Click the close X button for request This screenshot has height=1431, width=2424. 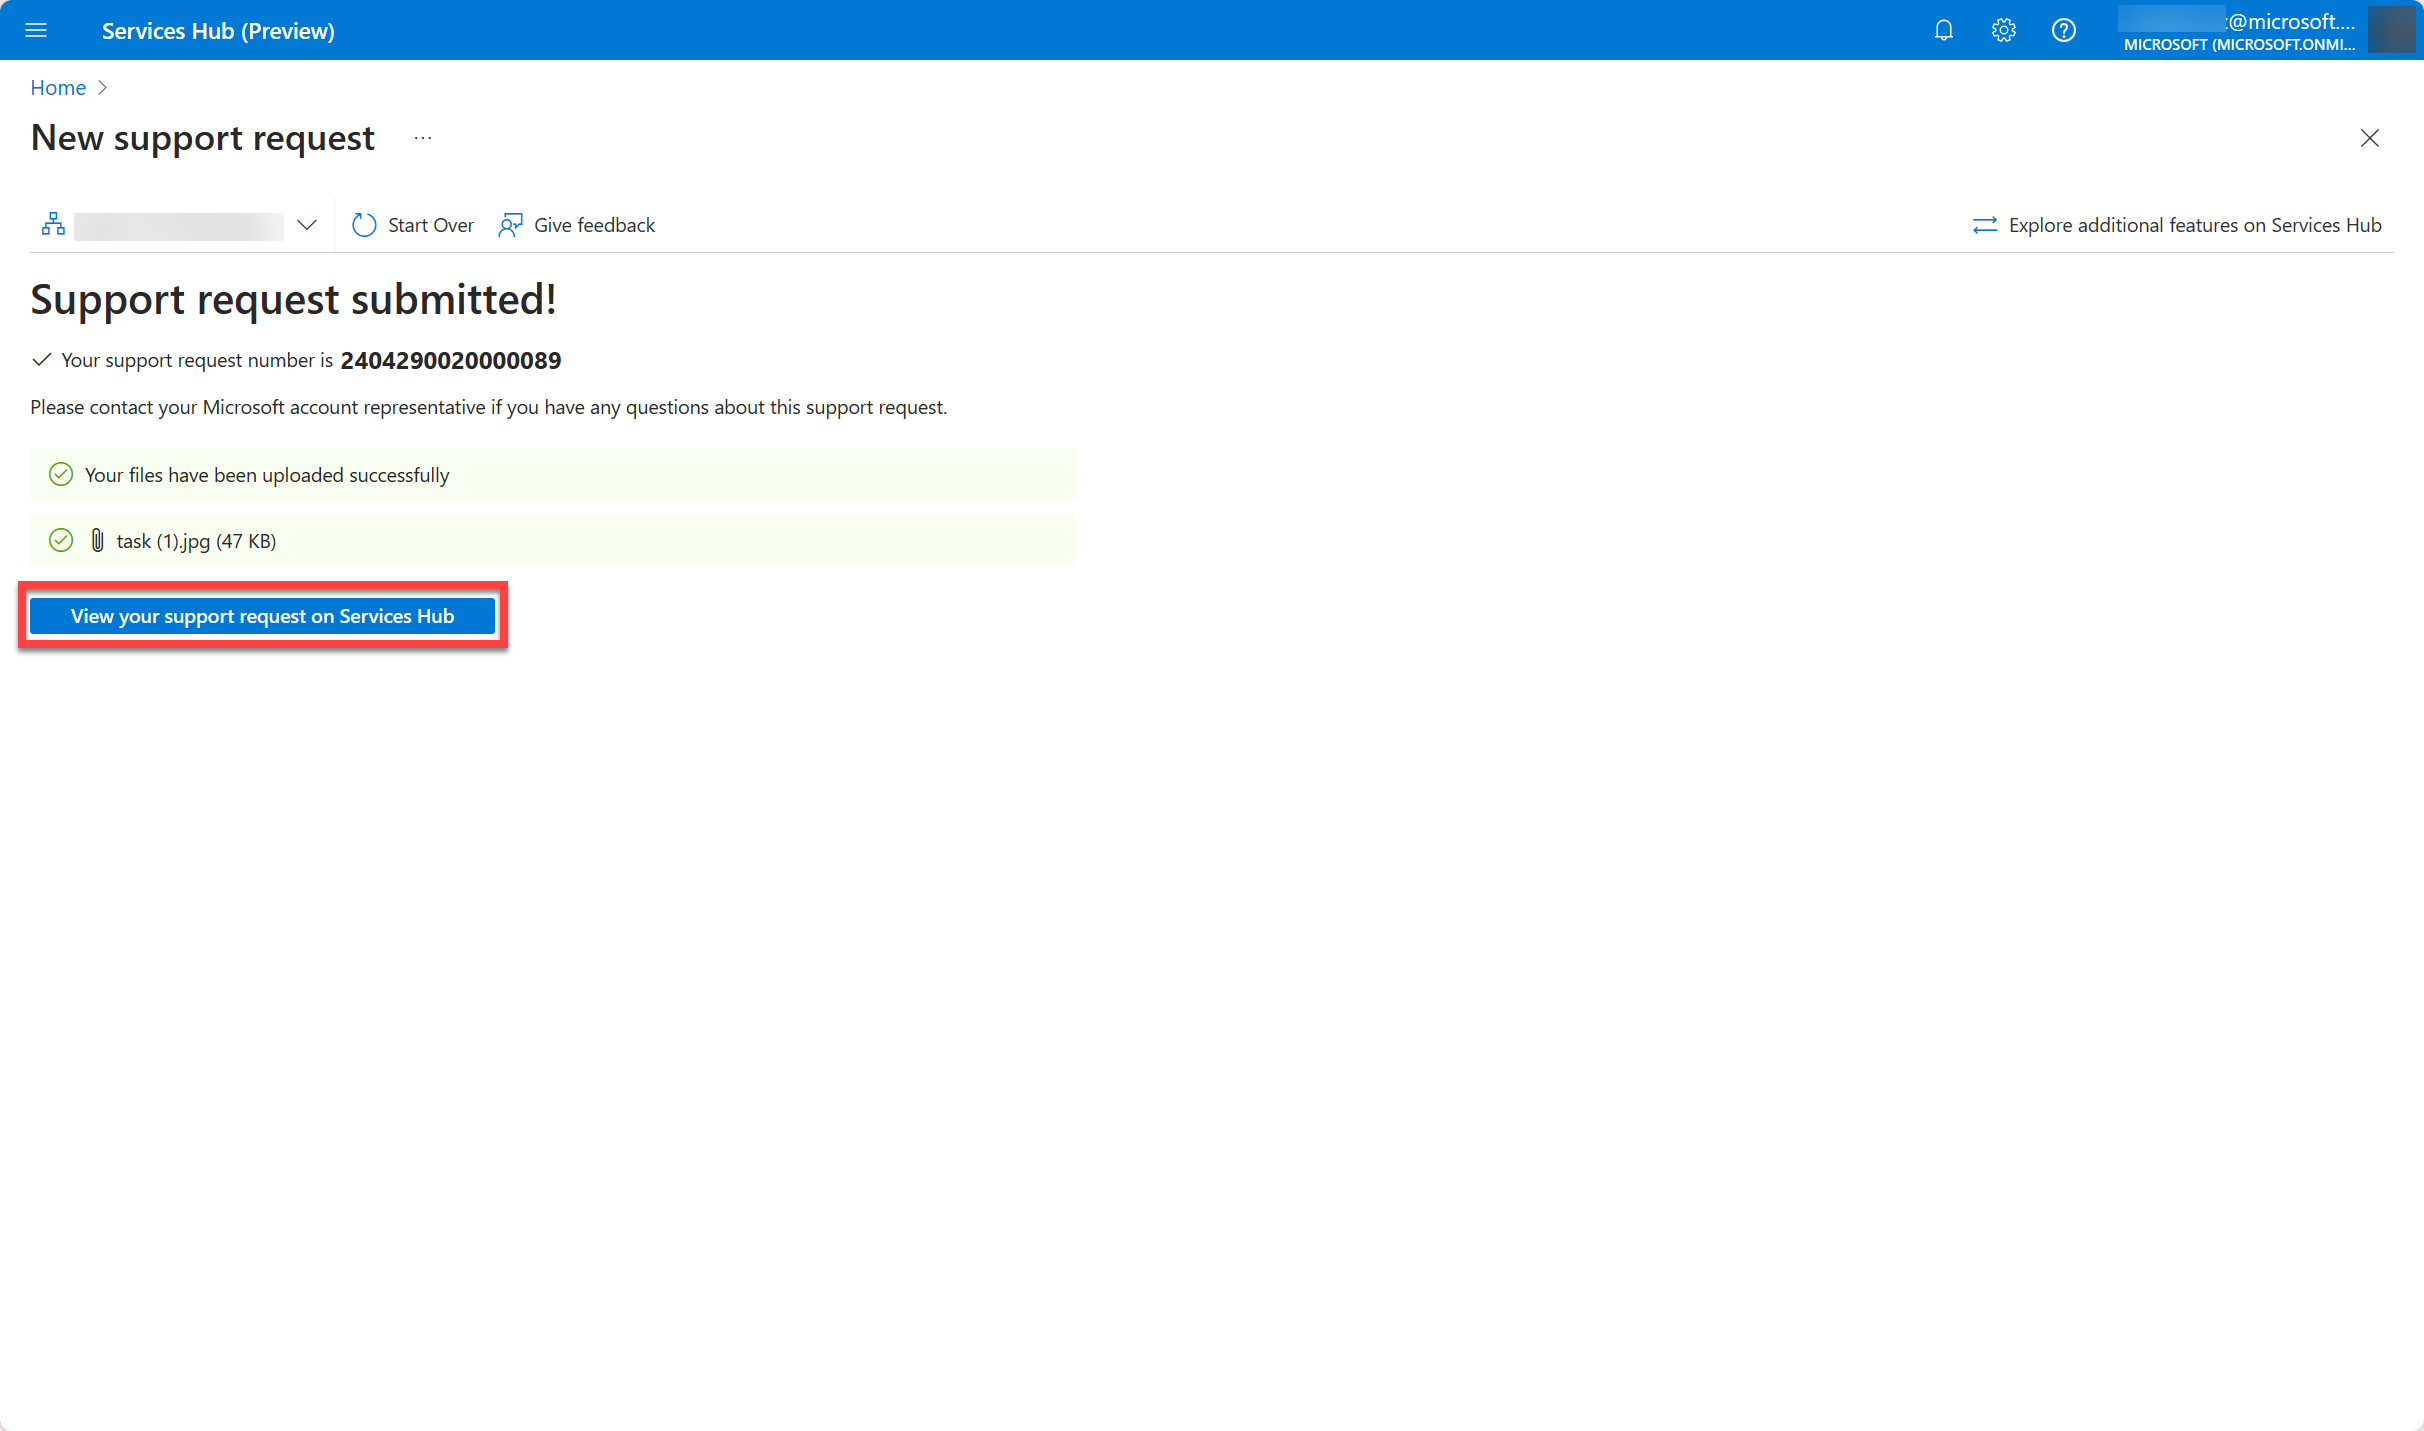[x=2369, y=138]
